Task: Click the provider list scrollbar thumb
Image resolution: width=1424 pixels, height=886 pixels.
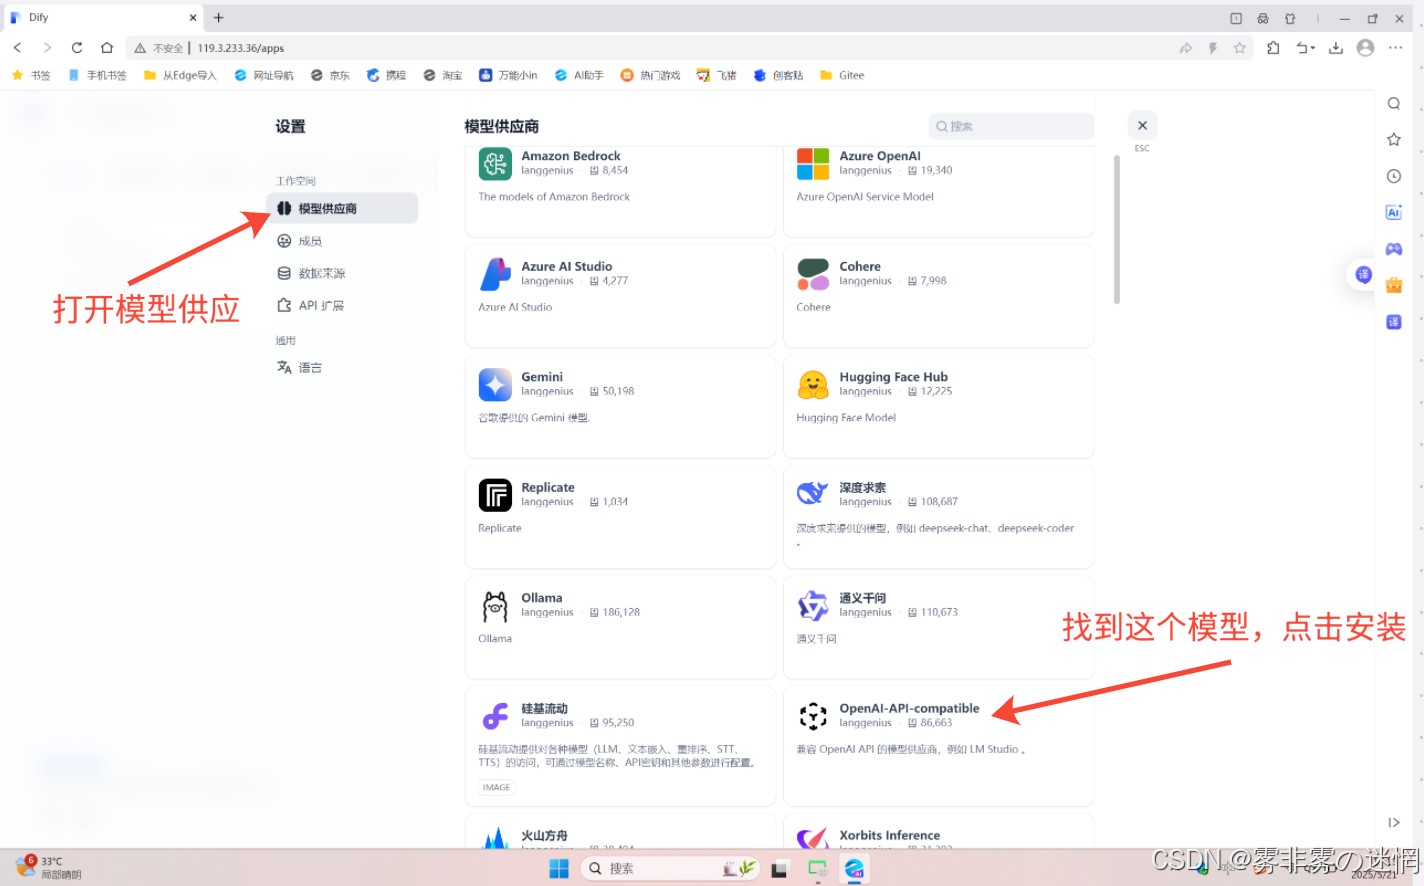Action: (x=1116, y=228)
